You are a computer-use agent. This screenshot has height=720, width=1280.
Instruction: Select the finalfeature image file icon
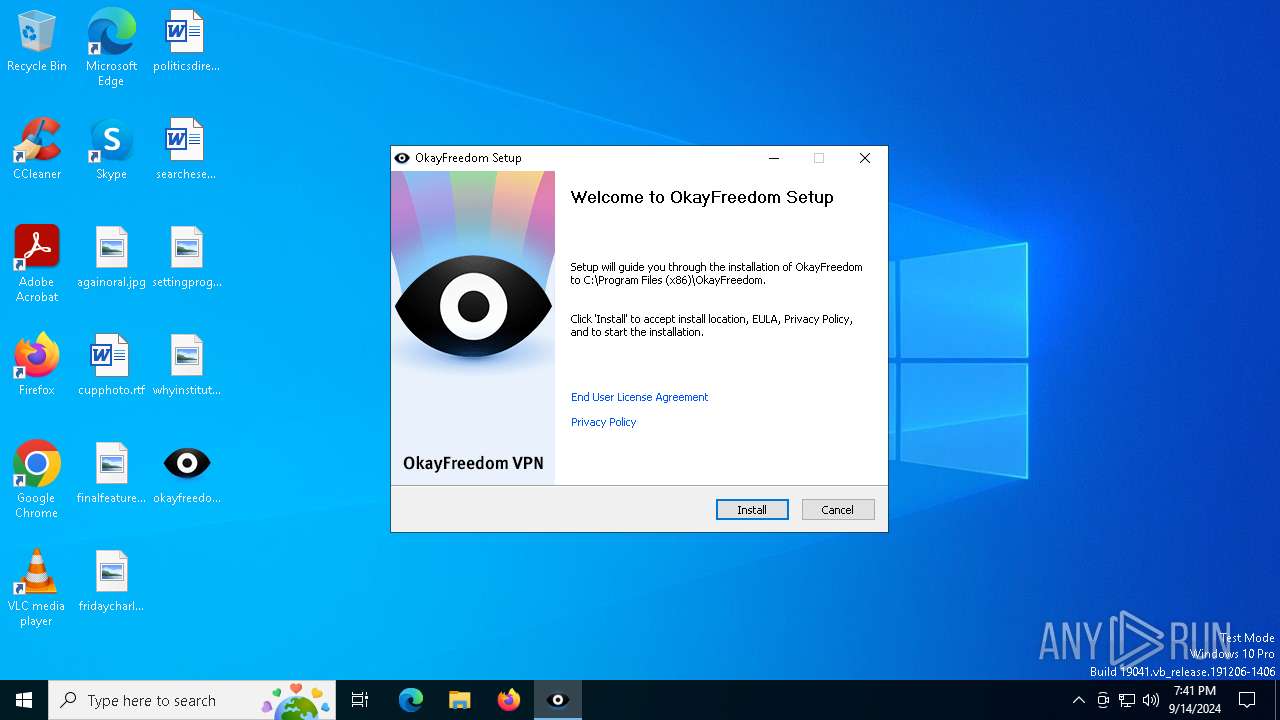111,474
